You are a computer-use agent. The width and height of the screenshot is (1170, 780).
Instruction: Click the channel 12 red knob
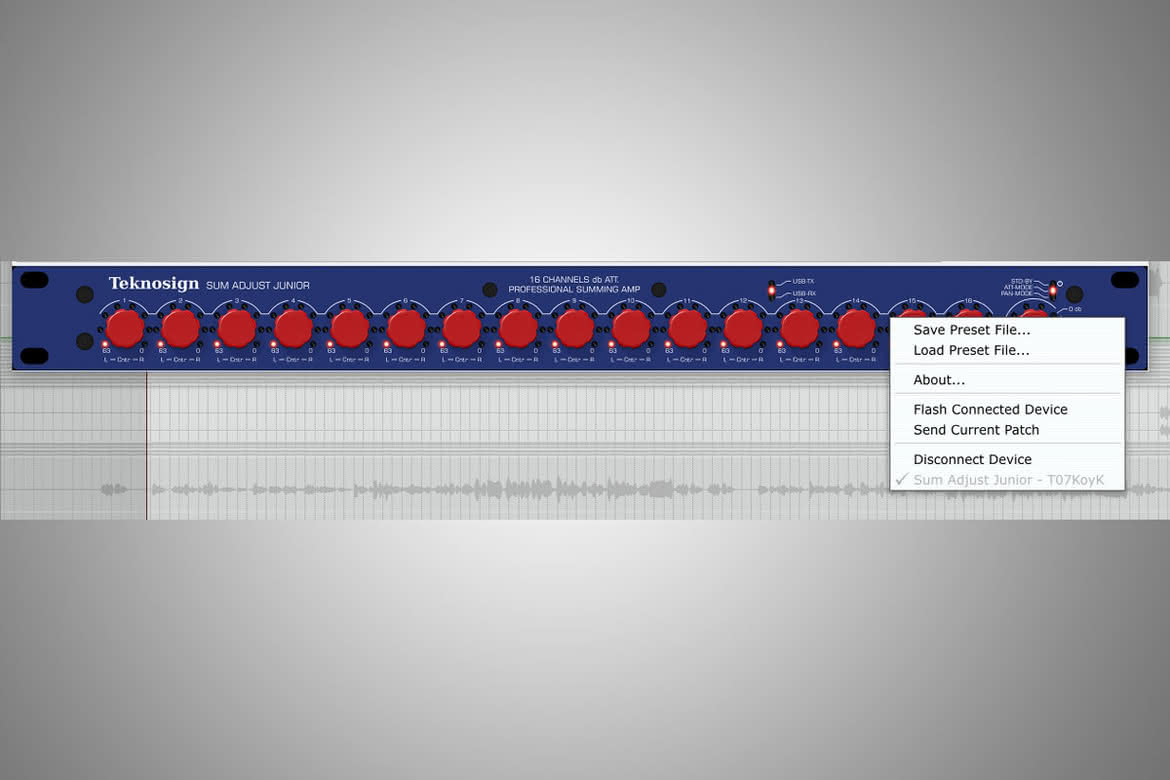click(743, 328)
